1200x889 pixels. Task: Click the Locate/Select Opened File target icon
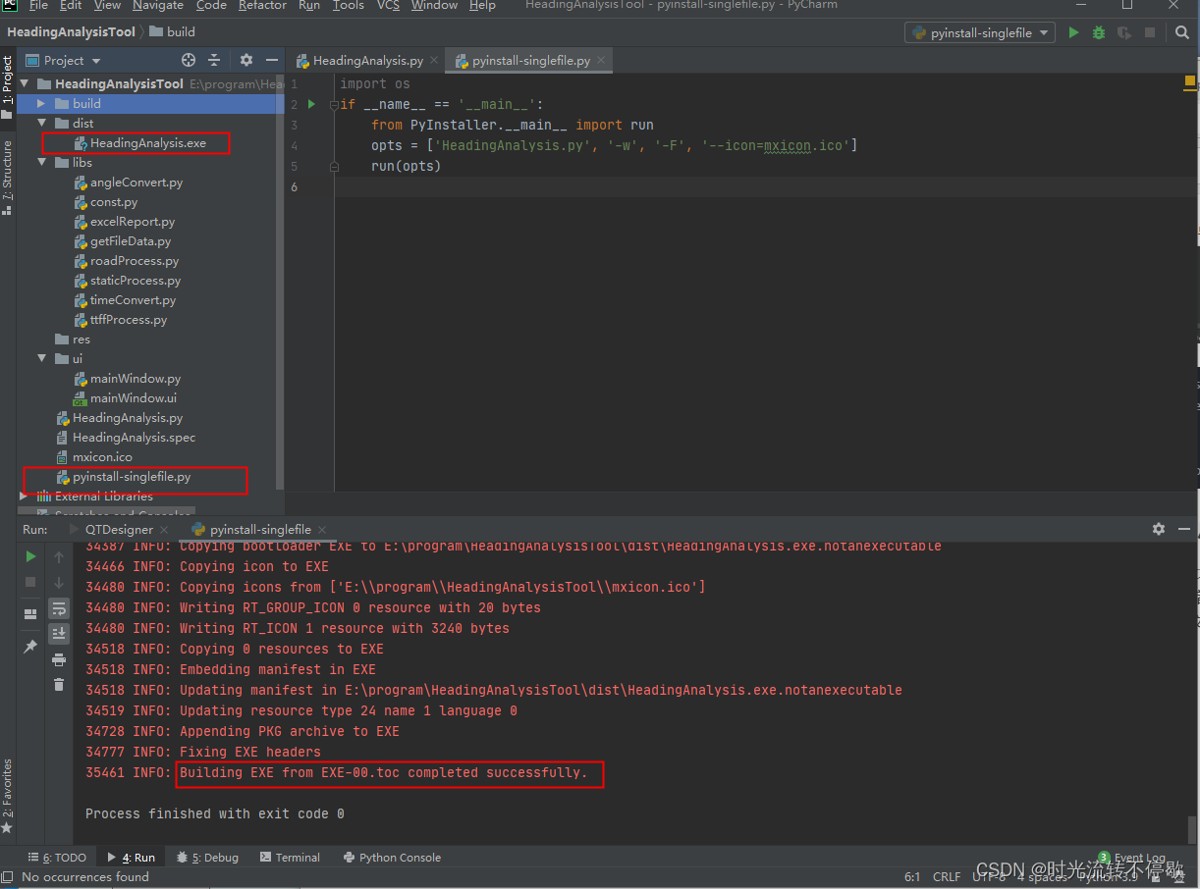[188, 60]
